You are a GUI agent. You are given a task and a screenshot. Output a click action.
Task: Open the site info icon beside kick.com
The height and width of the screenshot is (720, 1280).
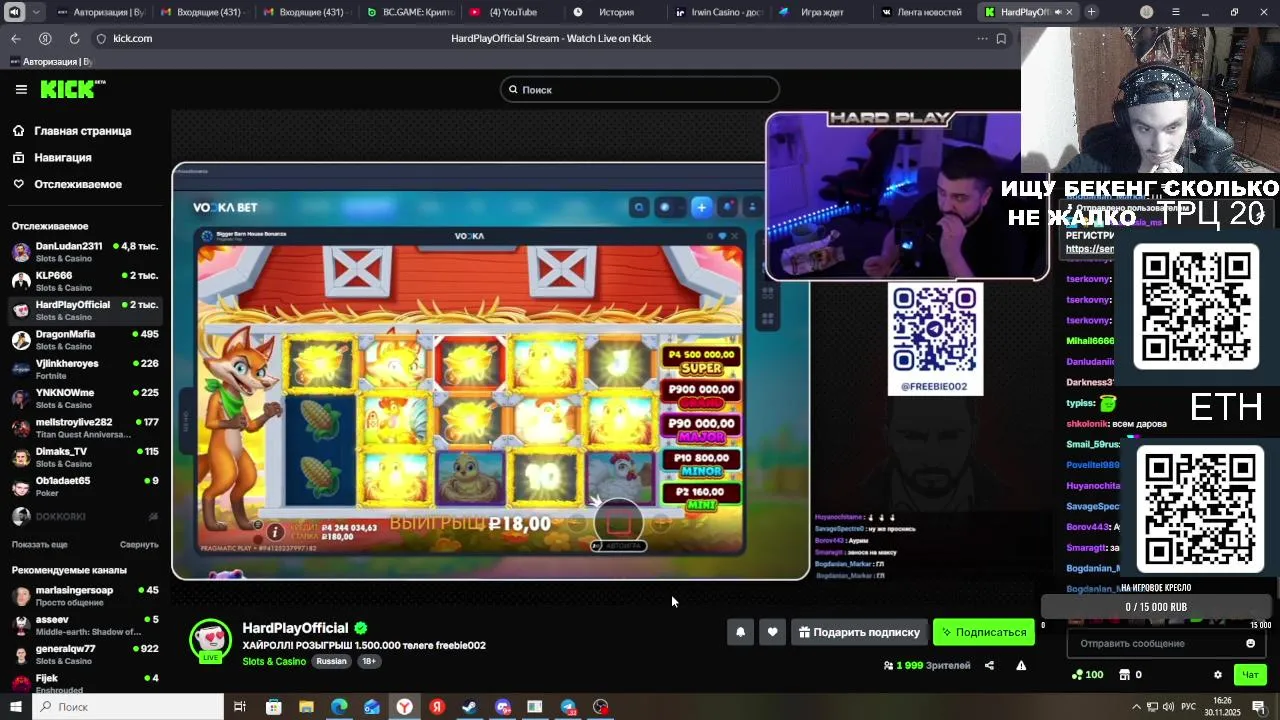point(101,38)
